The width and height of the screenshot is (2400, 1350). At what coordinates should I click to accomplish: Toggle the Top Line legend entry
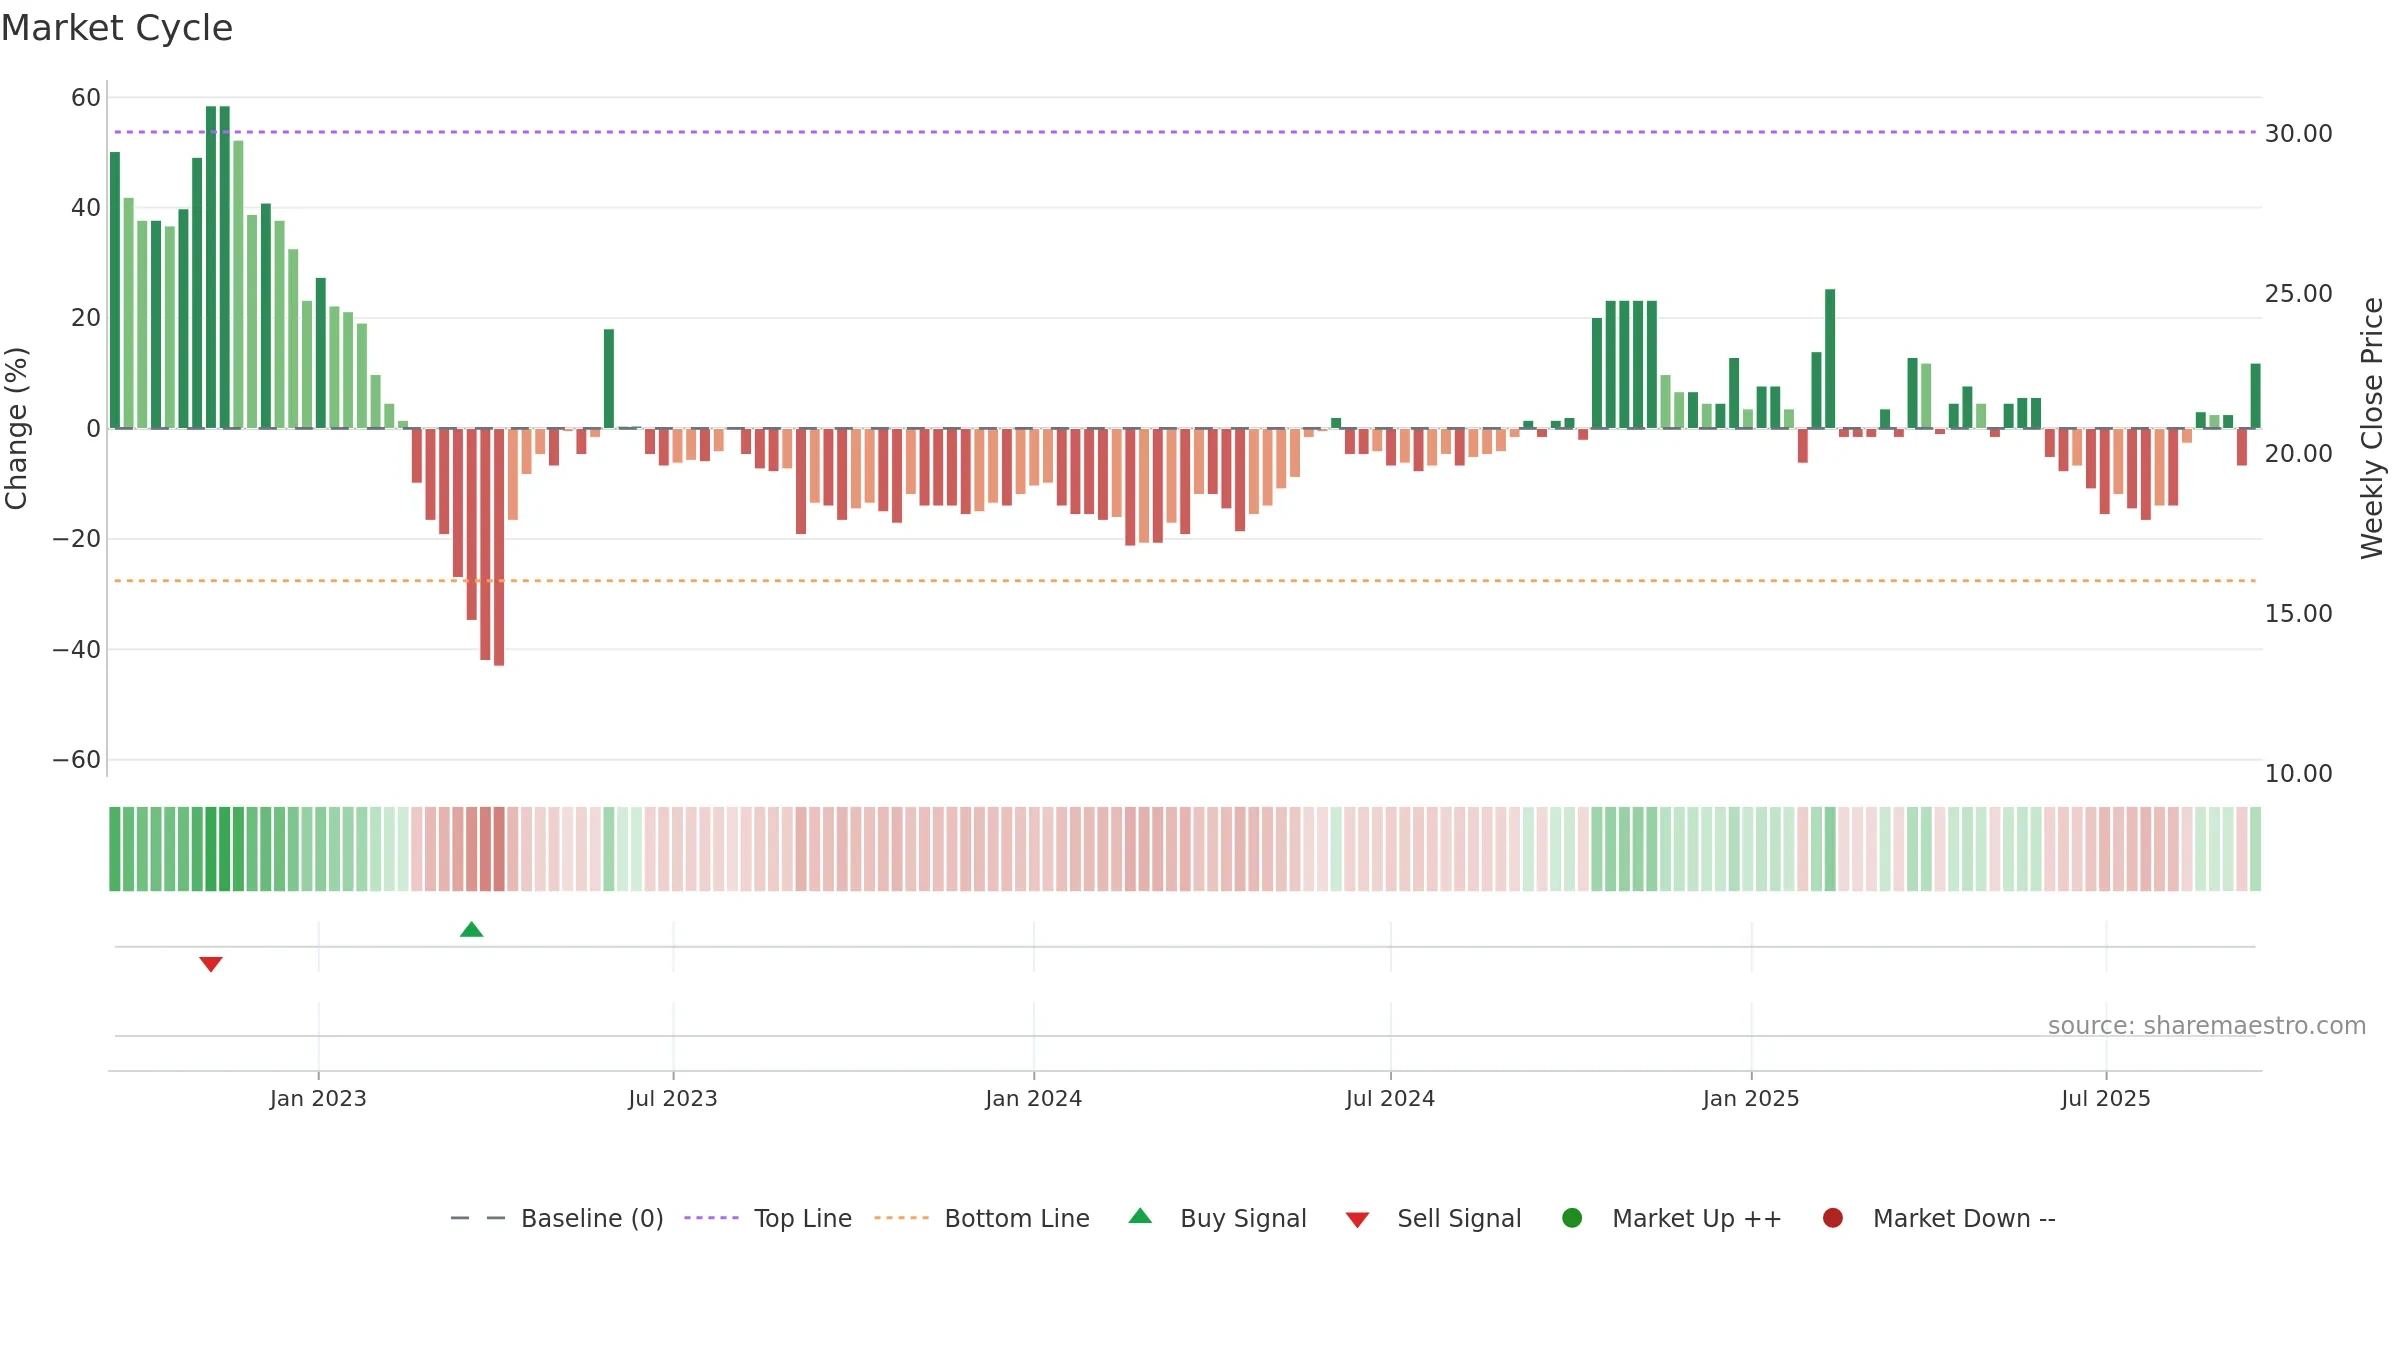[767, 1218]
